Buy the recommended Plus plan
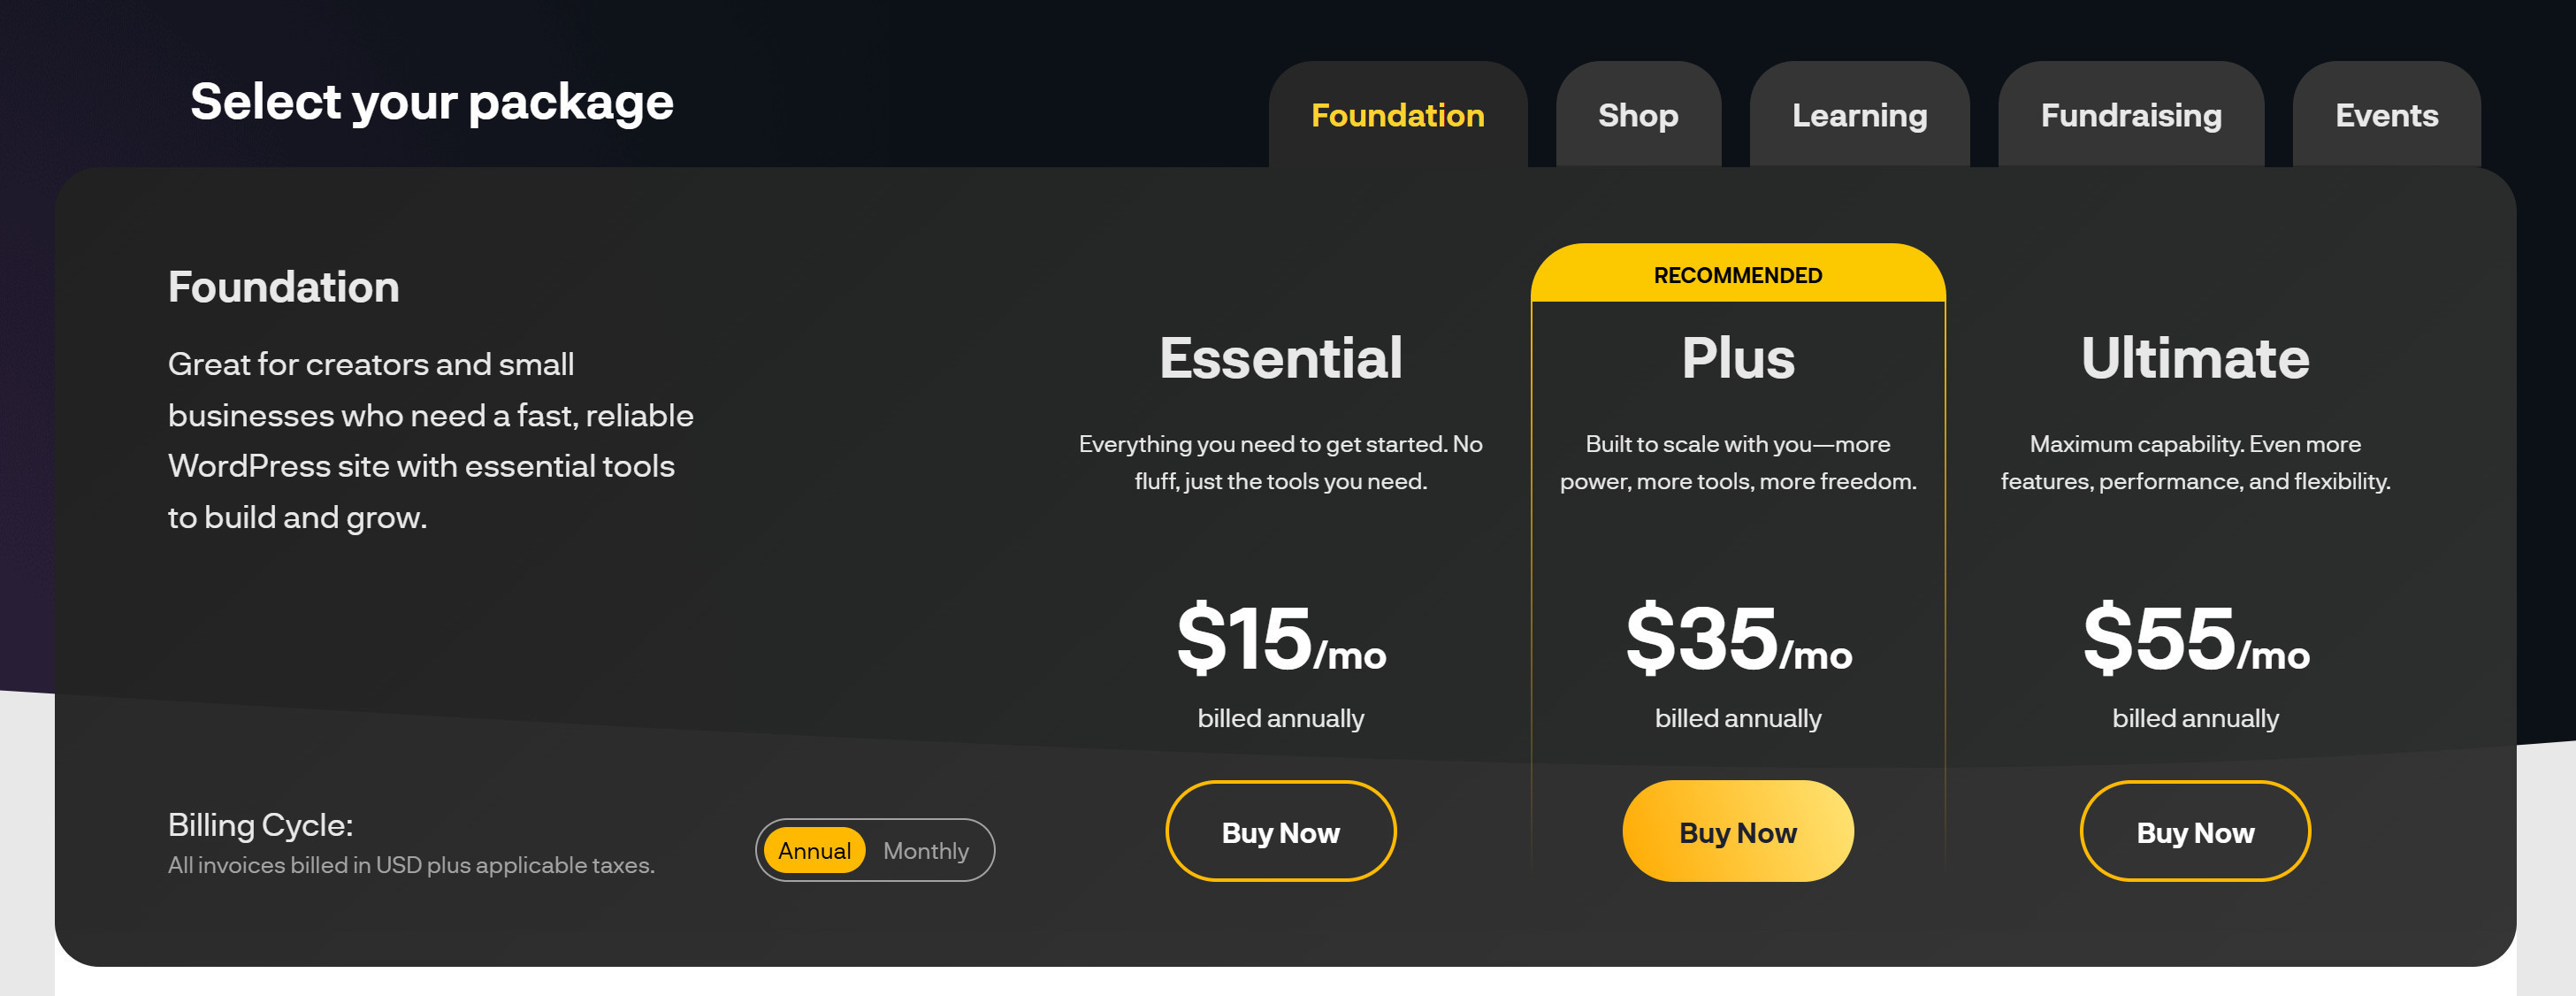Image resolution: width=2576 pixels, height=996 pixels. click(1737, 832)
